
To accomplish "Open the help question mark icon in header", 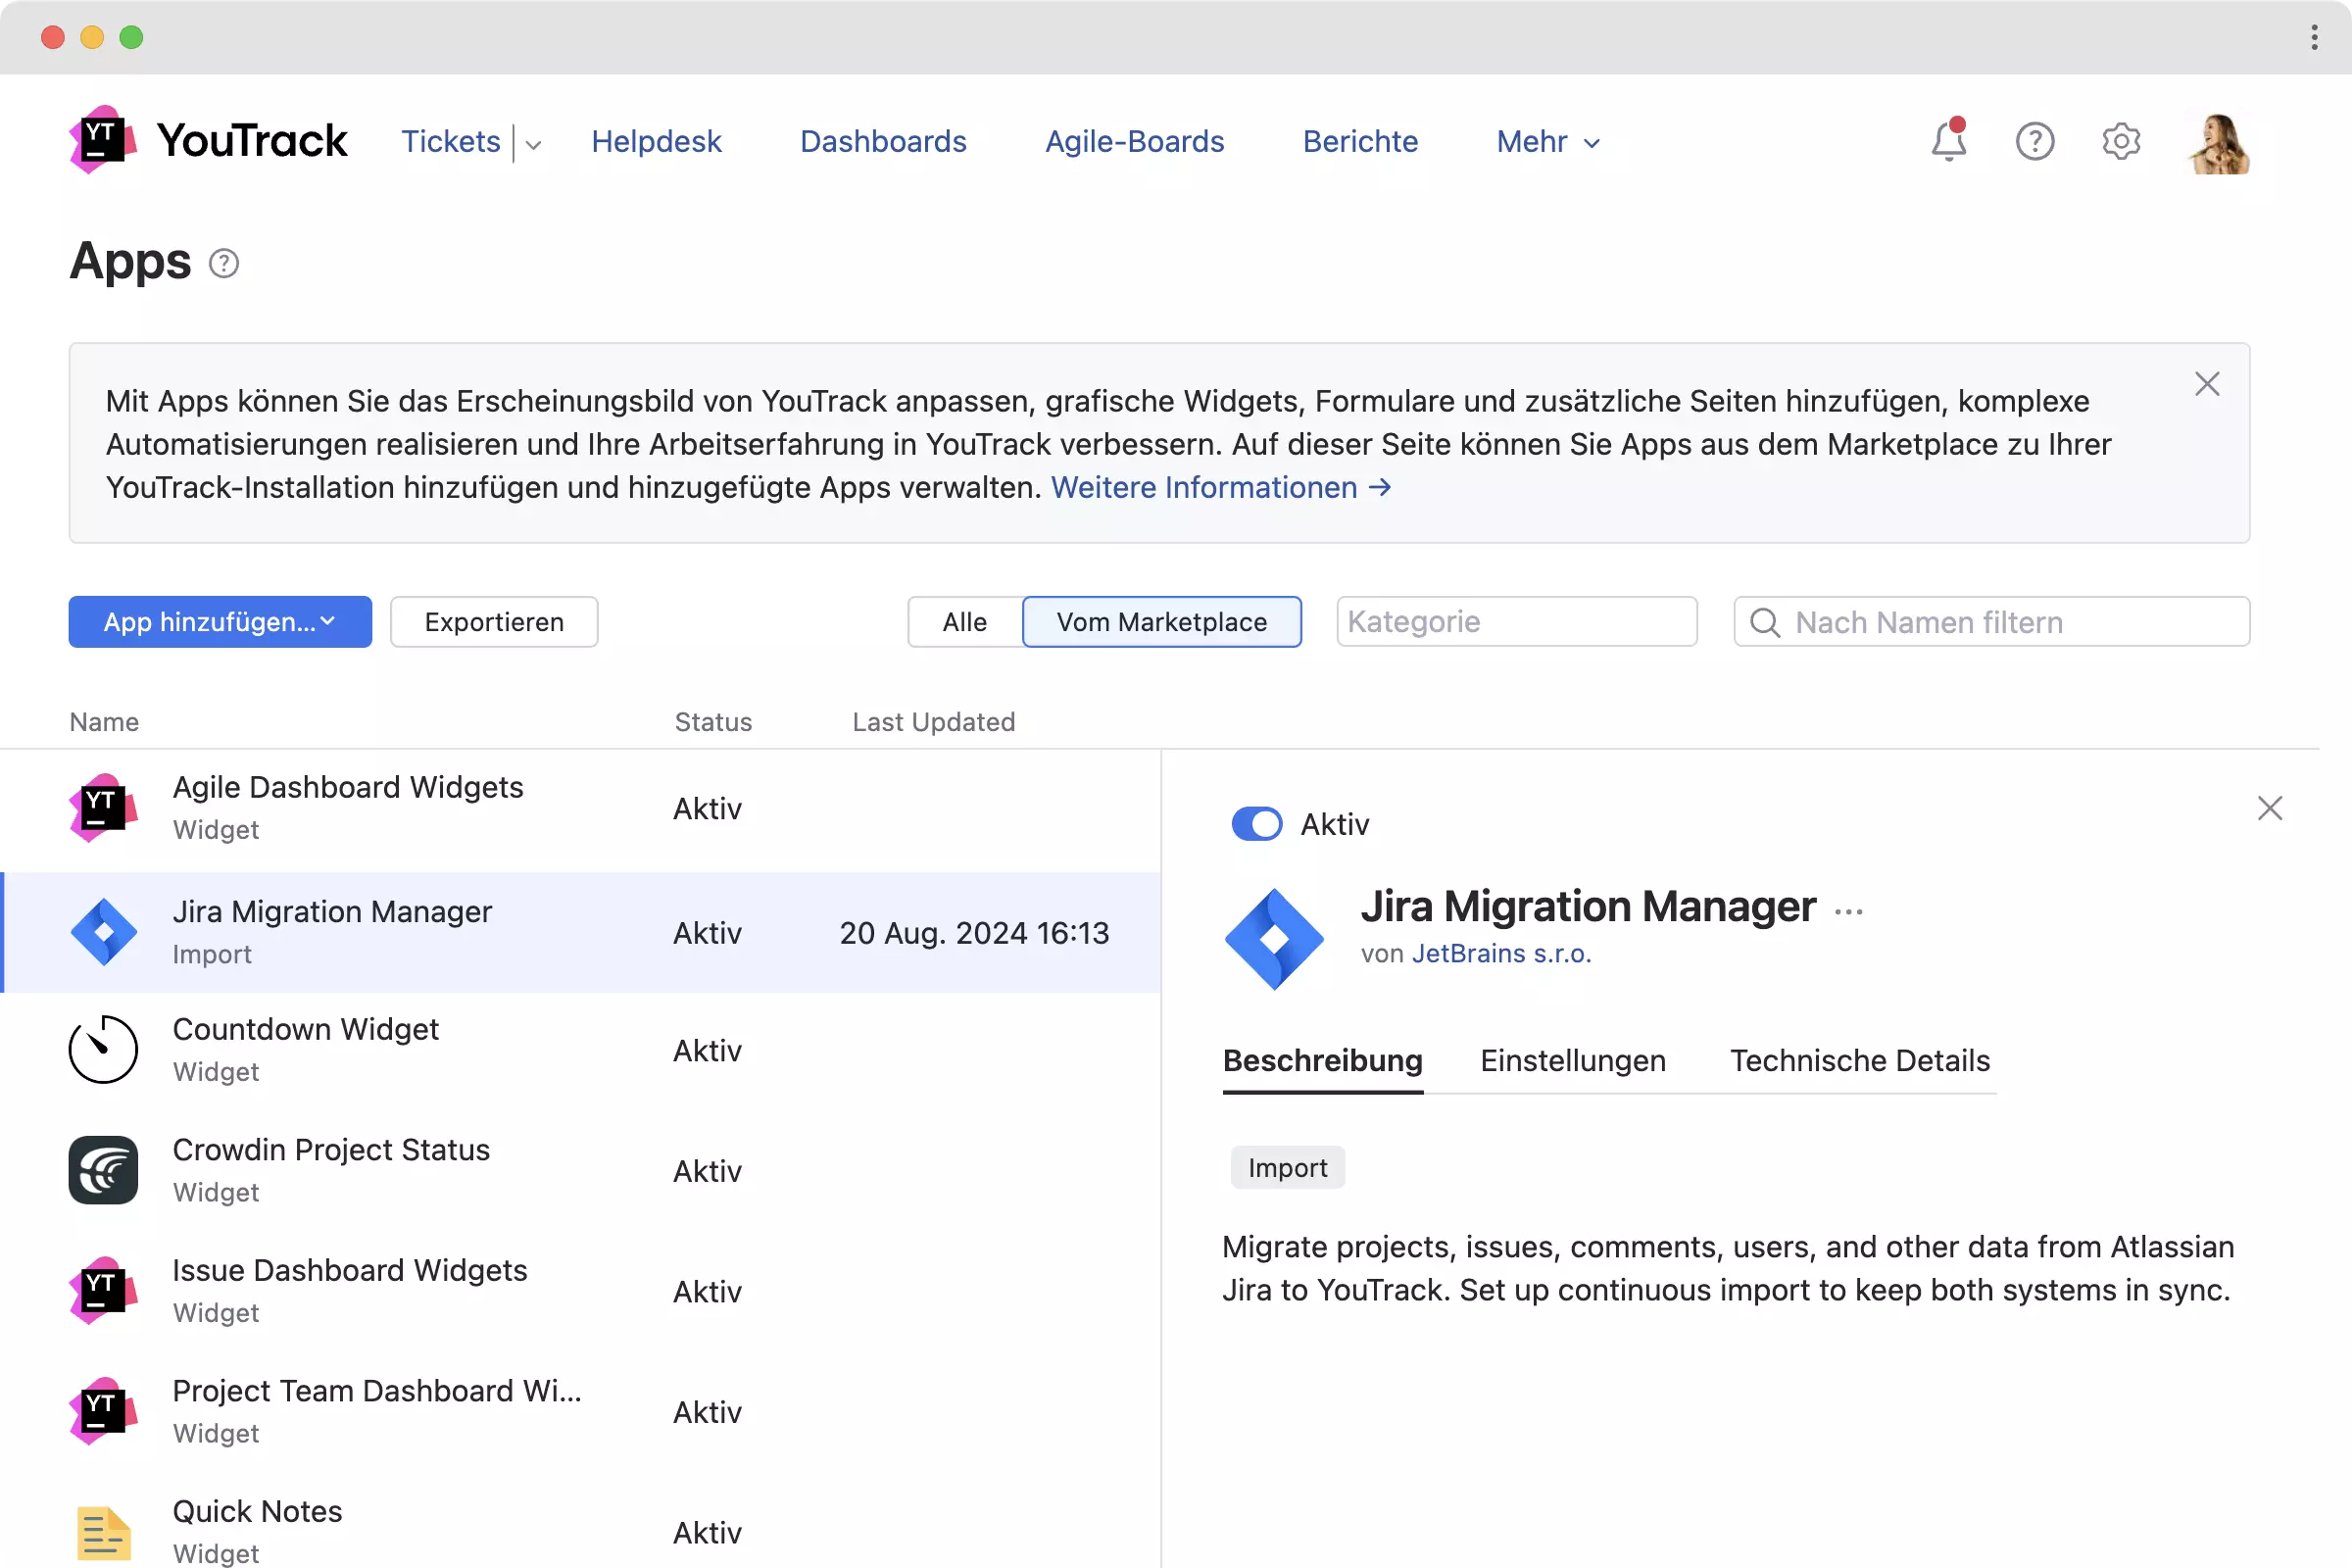I will tap(2034, 141).
